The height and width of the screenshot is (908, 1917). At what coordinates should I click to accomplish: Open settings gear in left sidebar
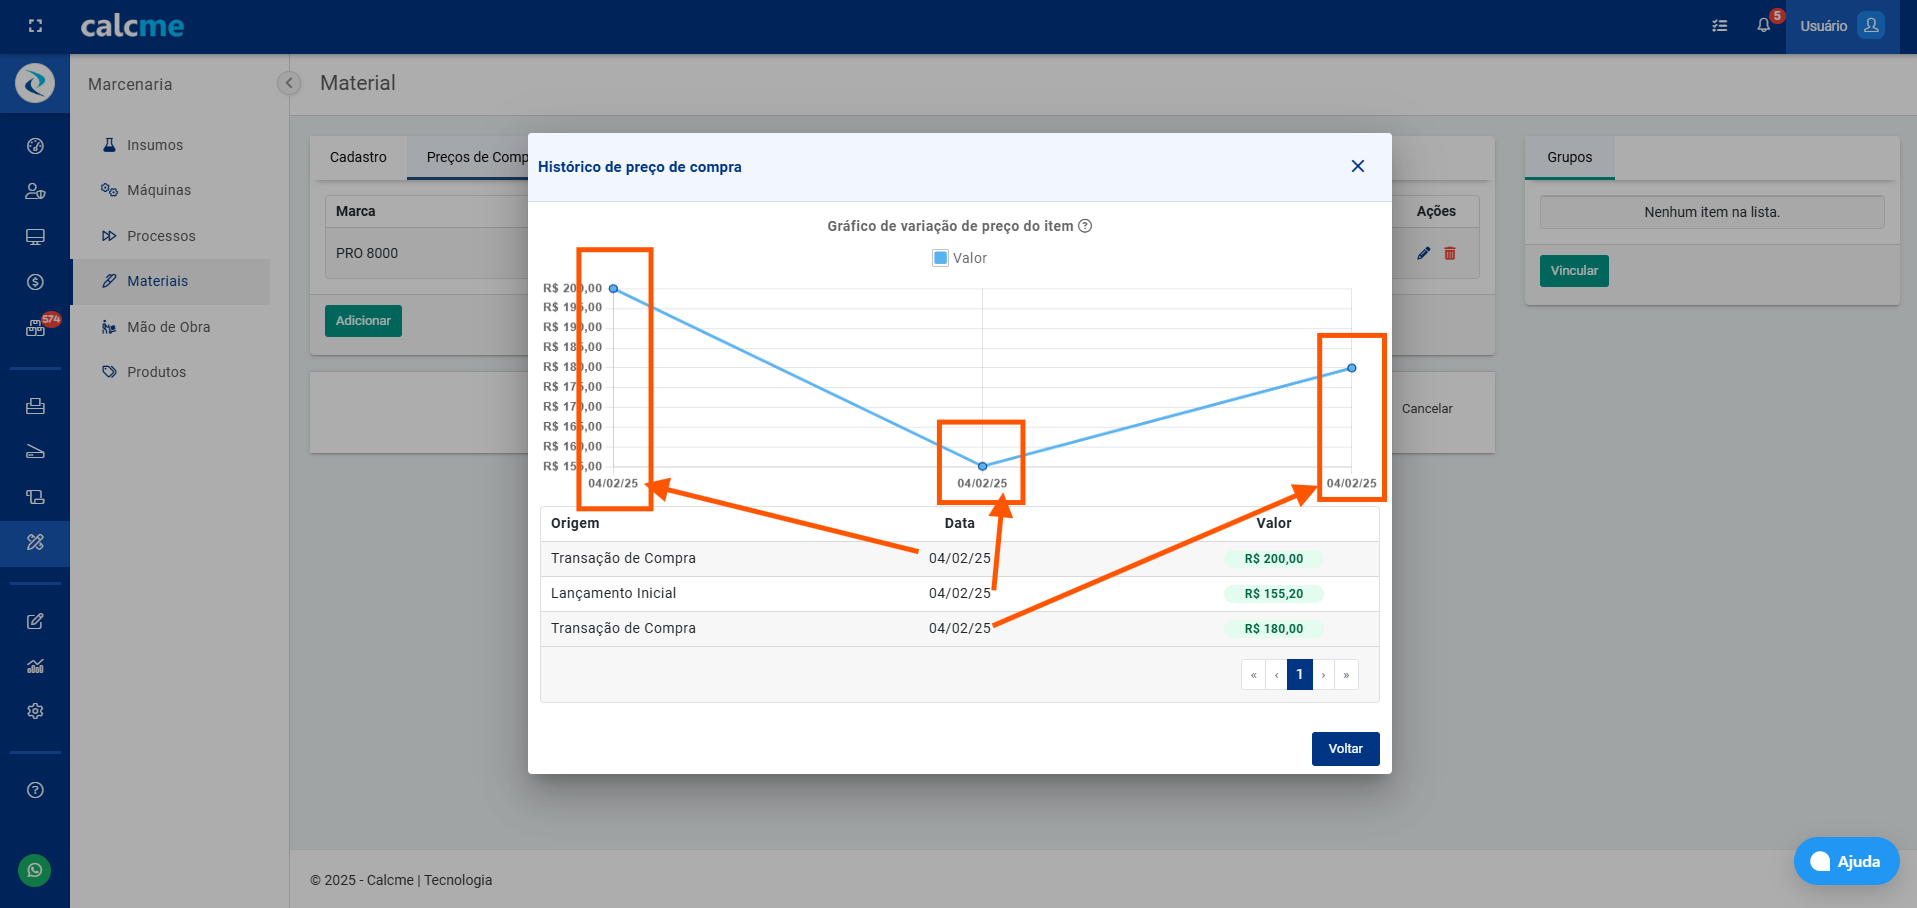(x=35, y=711)
